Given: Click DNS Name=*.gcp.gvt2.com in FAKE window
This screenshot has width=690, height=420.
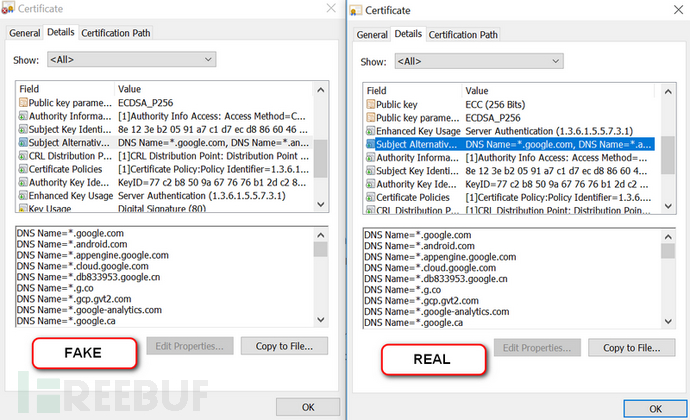Looking at the screenshot, I should pyautogui.click(x=74, y=299).
